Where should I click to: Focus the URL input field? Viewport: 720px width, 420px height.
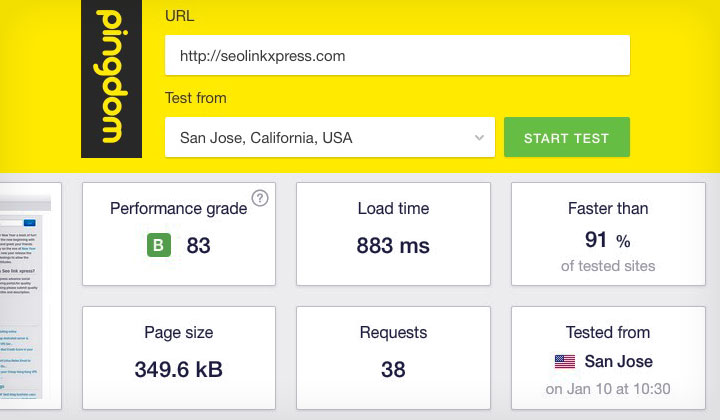coord(397,56)
